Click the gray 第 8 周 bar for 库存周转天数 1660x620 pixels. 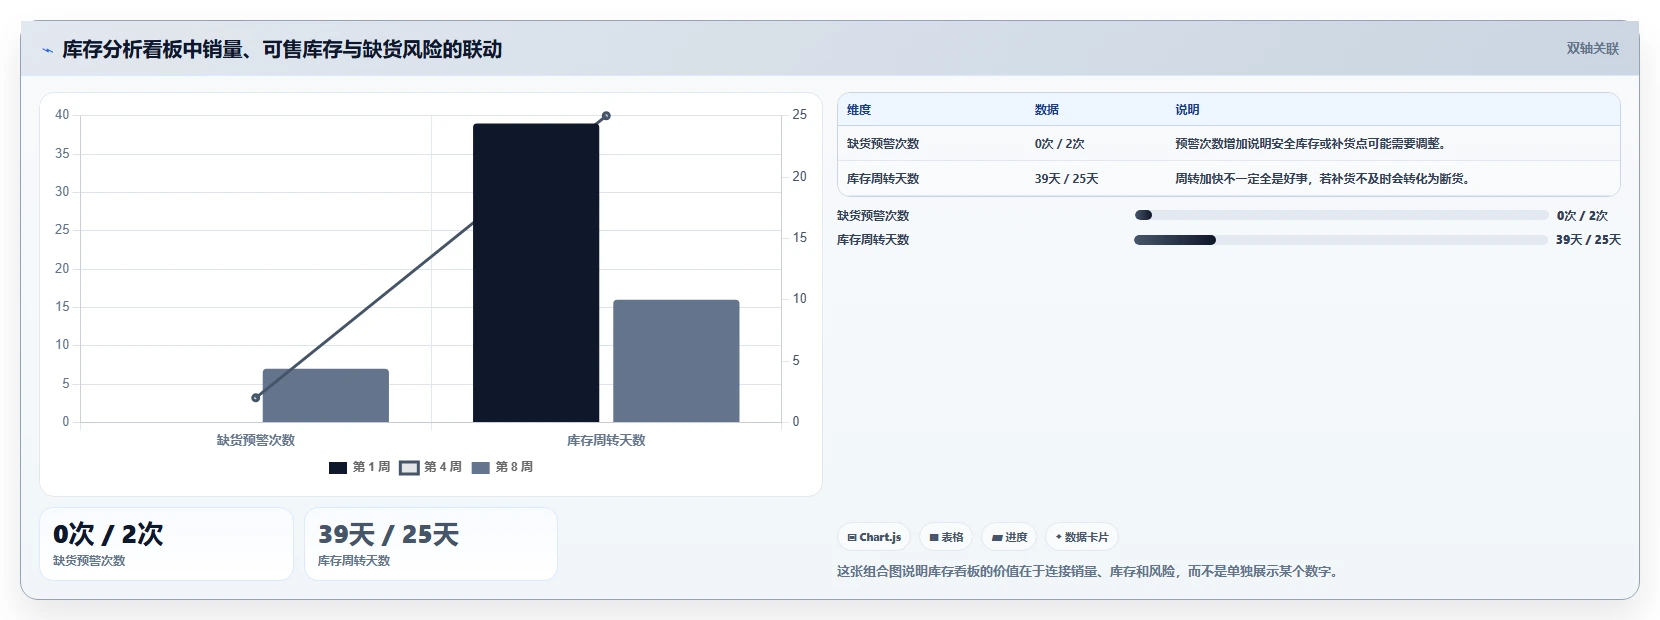676,361
